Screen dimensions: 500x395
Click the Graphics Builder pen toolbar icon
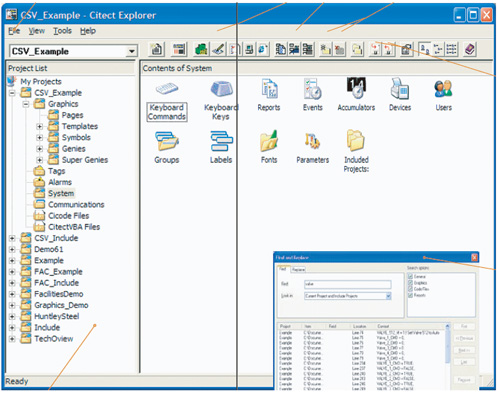pos(218,50)
